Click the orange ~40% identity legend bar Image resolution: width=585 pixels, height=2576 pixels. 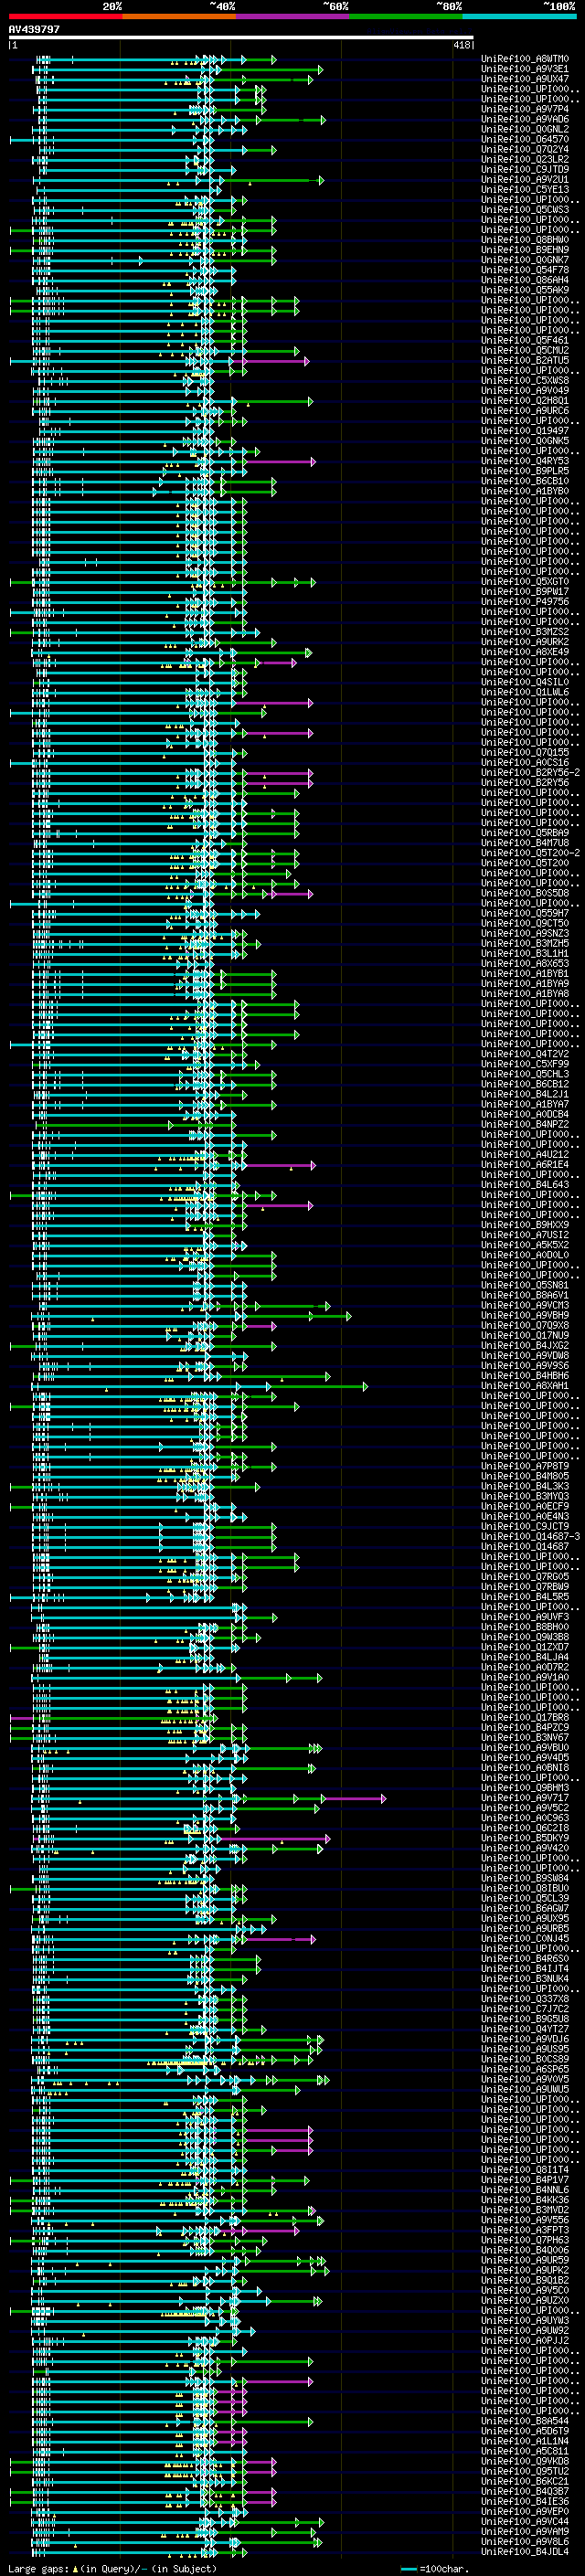click(179, 16)
